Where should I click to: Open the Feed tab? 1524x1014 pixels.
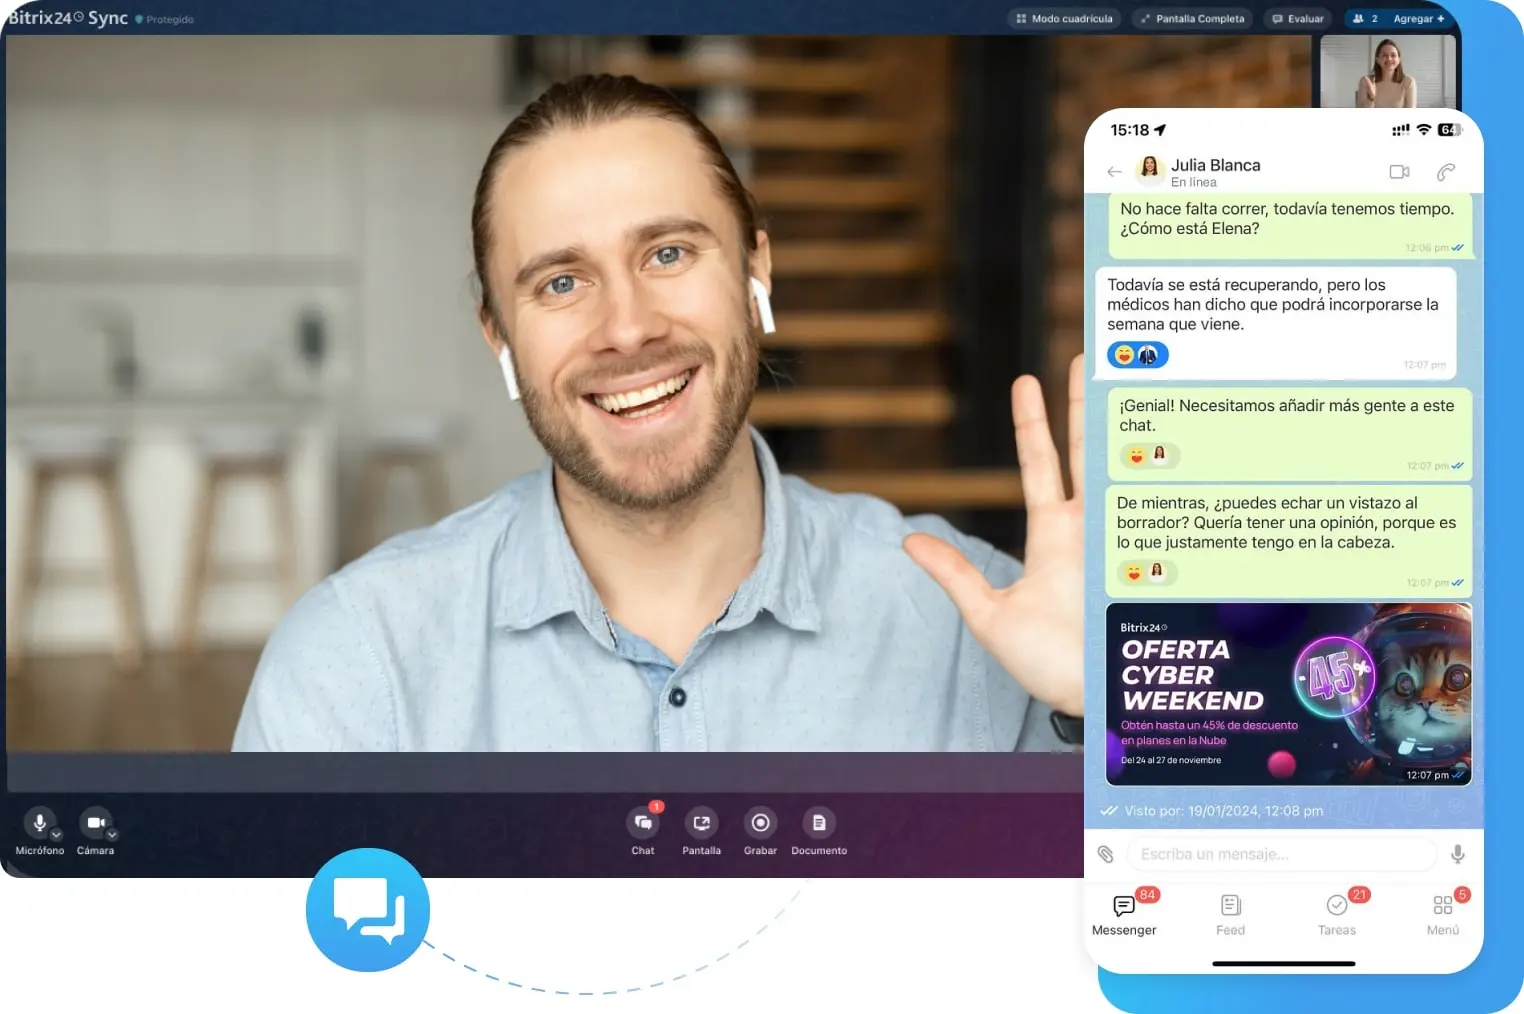[x=1230, y=914]
